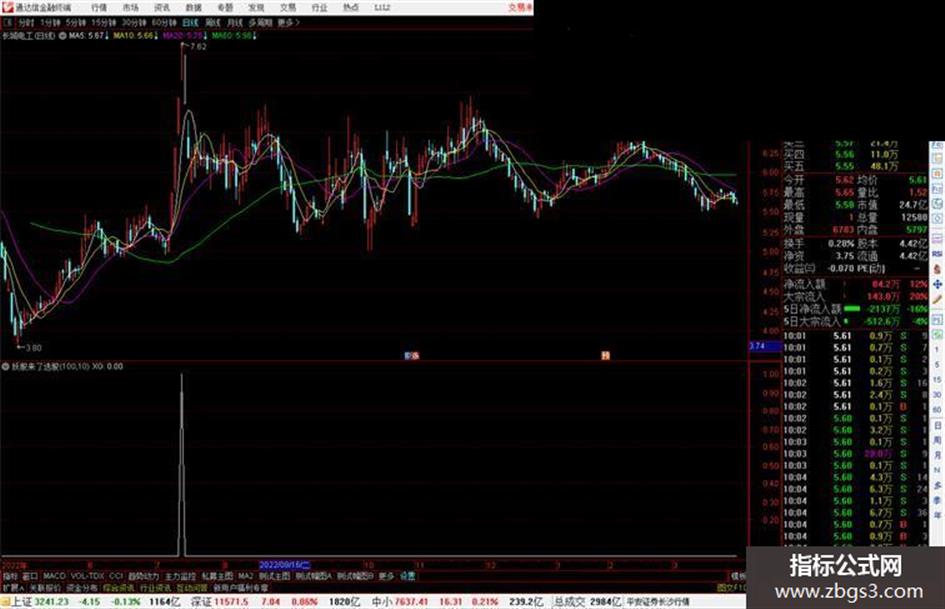Select the 月线 monthly period tab
The image size is (945, 609).
(x=235, y=22)
